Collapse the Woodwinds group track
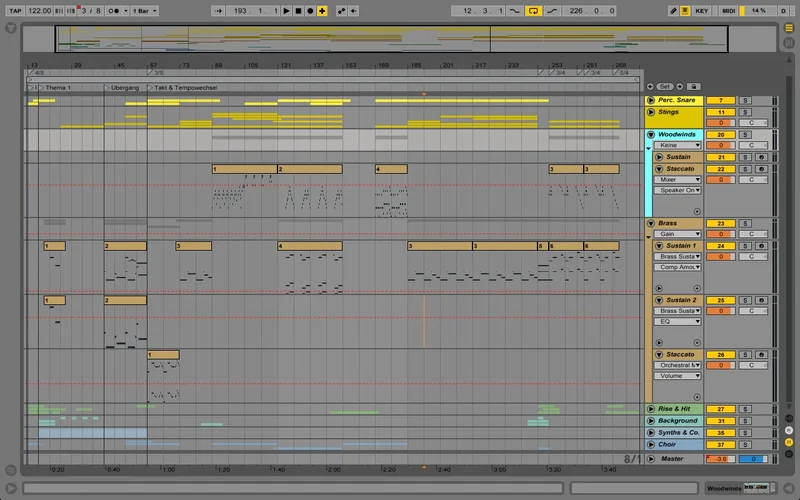The height and width of the screenshot is (500, 800). [x=651, y=135]
